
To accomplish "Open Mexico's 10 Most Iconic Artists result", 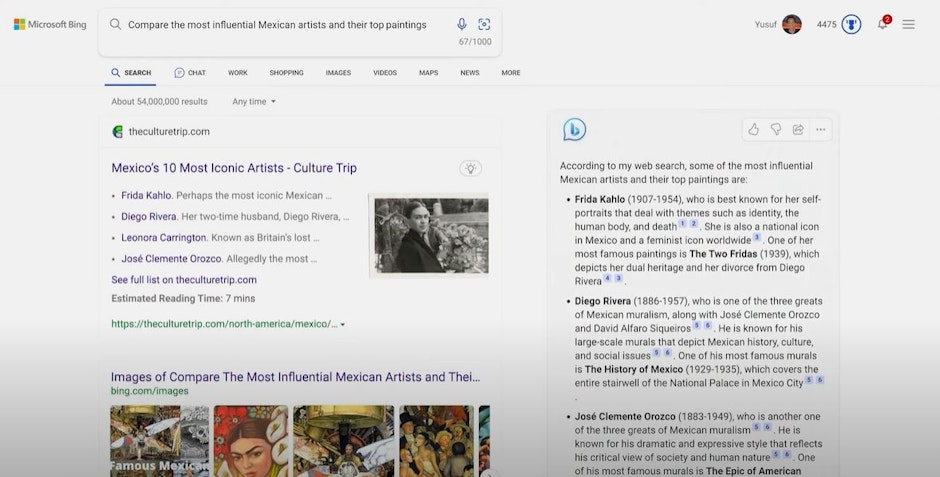I will point(234,168).
